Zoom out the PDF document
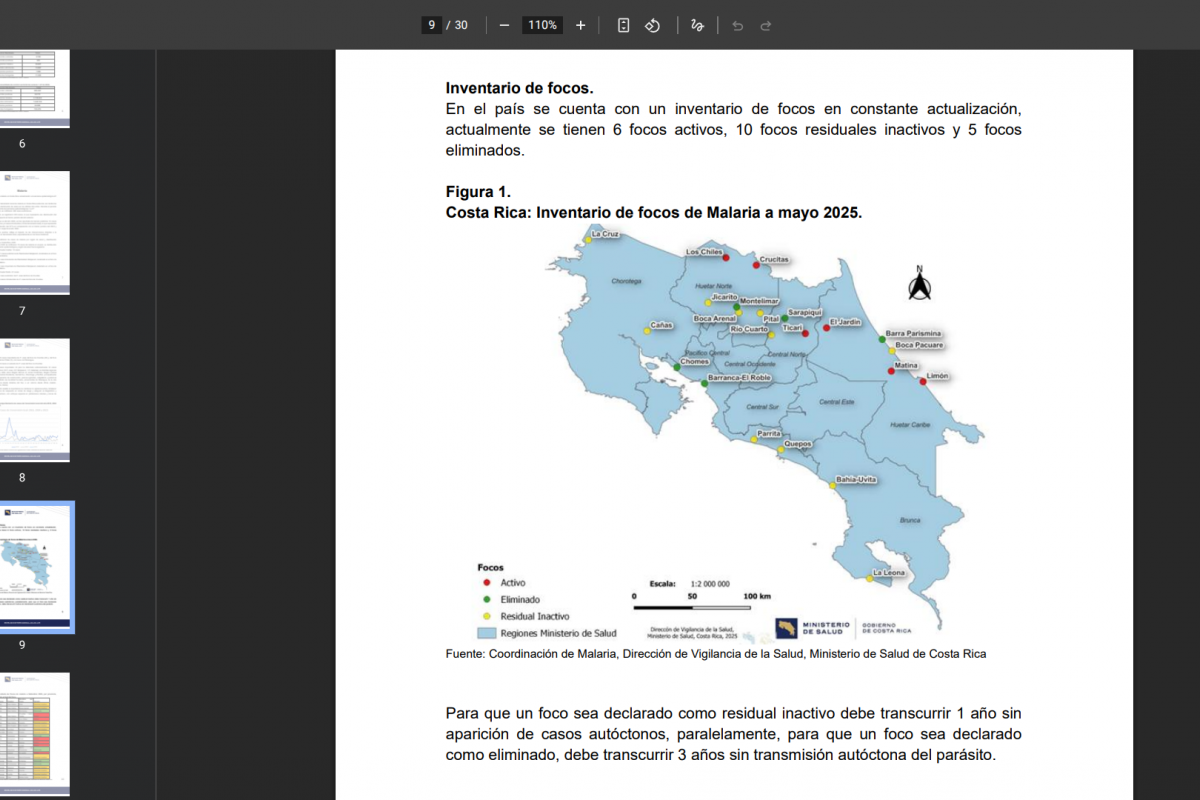The image size is (1200, 800). tap(505, 25)
